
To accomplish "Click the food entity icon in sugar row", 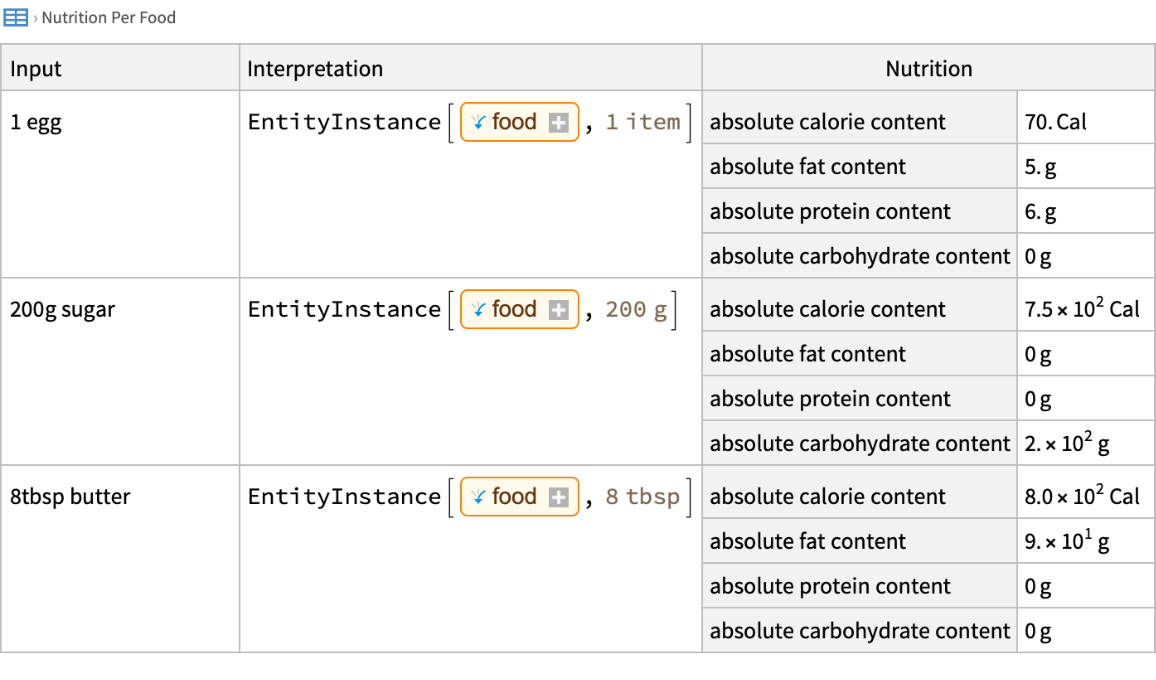I will [478, 310].
